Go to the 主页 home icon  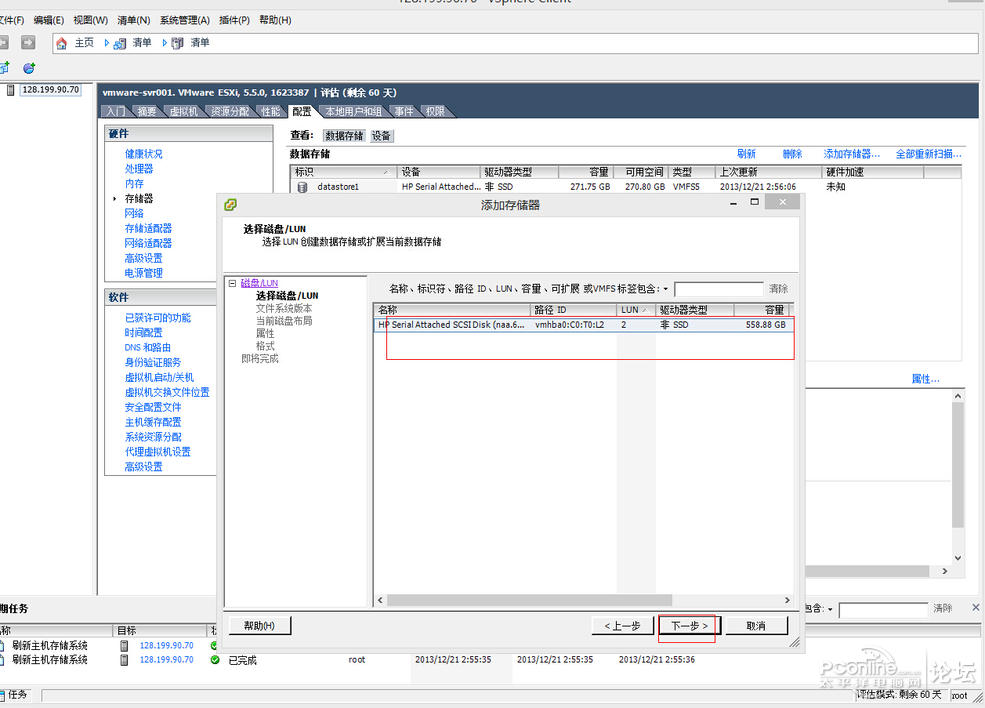[62, 43]
